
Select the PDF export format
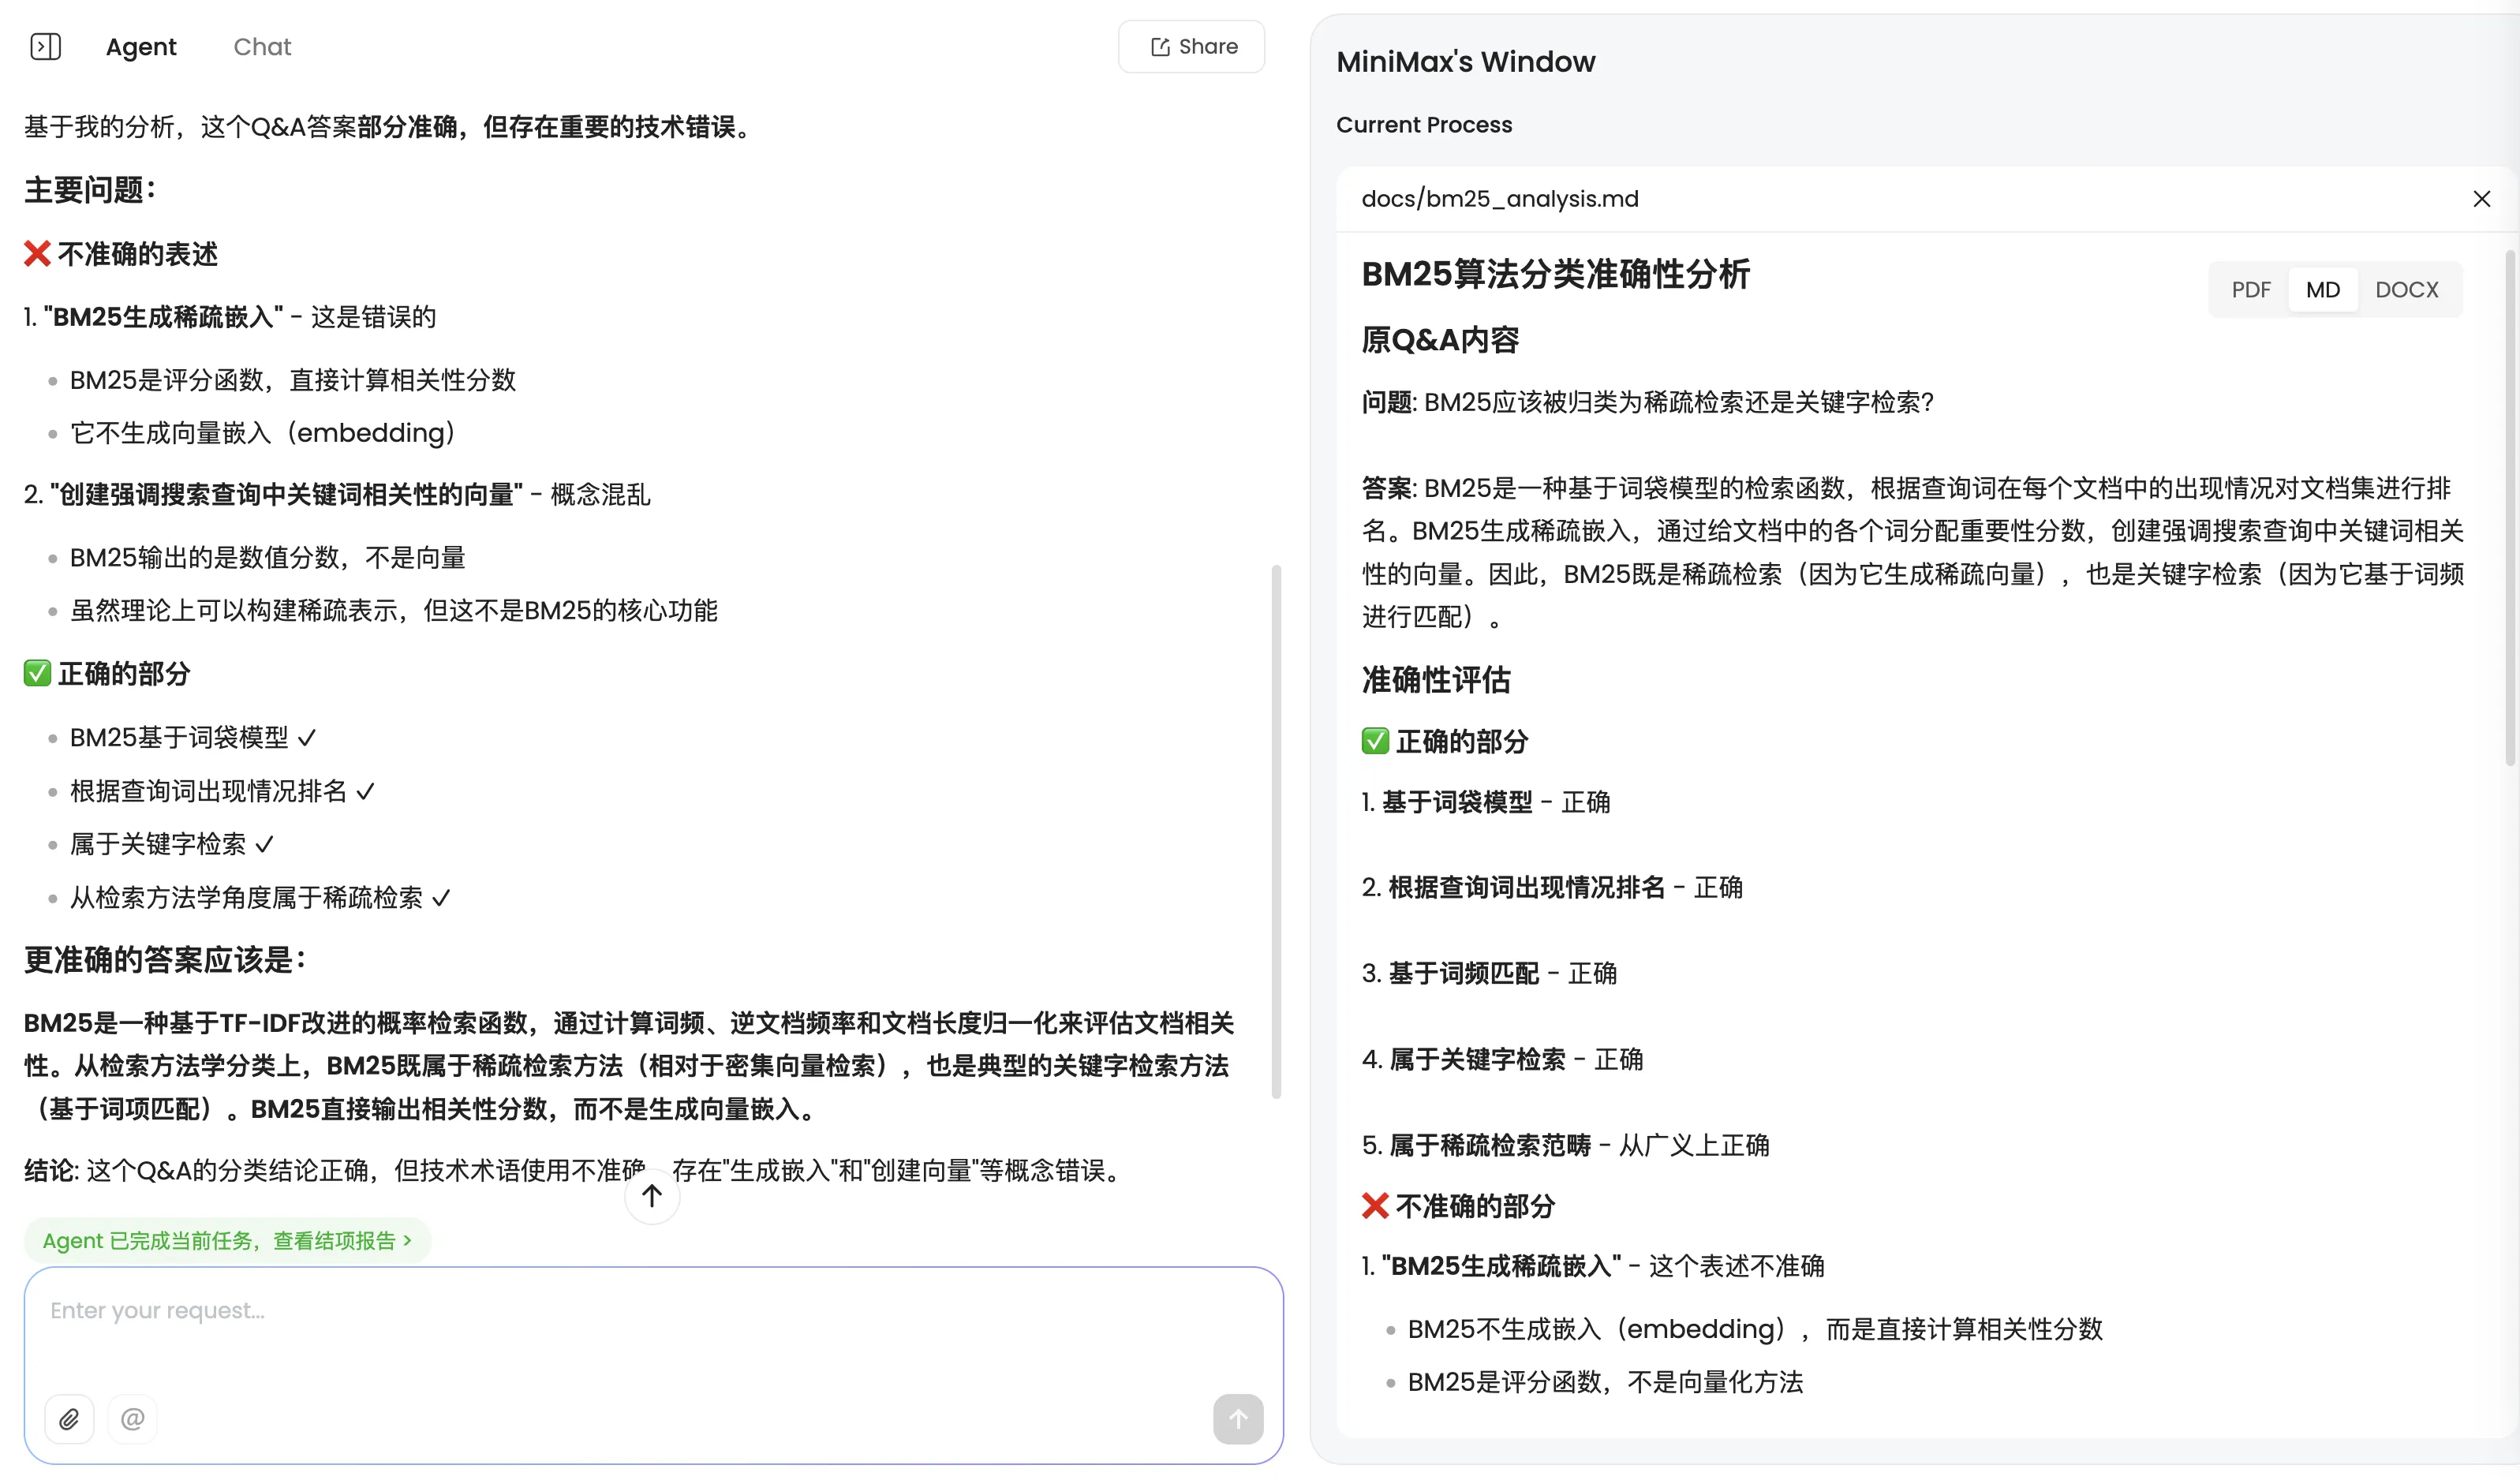[x=2251, y=289]
